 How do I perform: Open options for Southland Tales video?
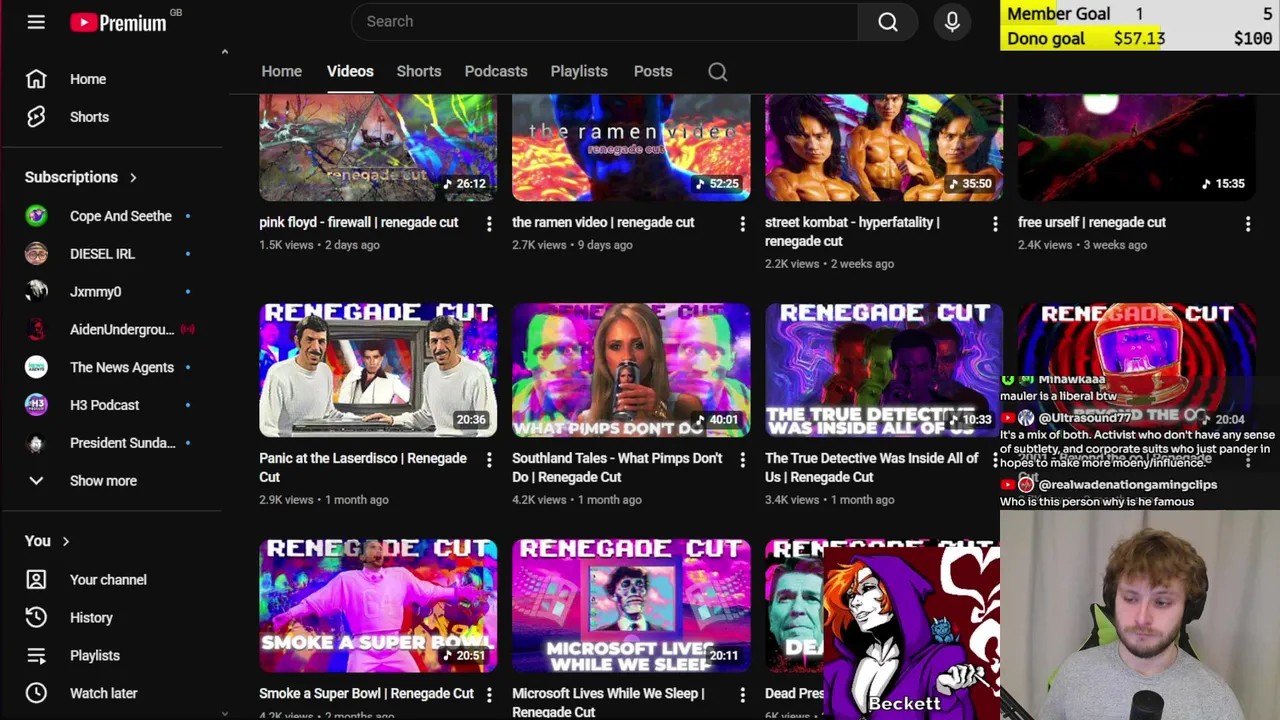[x=742, y=460]
